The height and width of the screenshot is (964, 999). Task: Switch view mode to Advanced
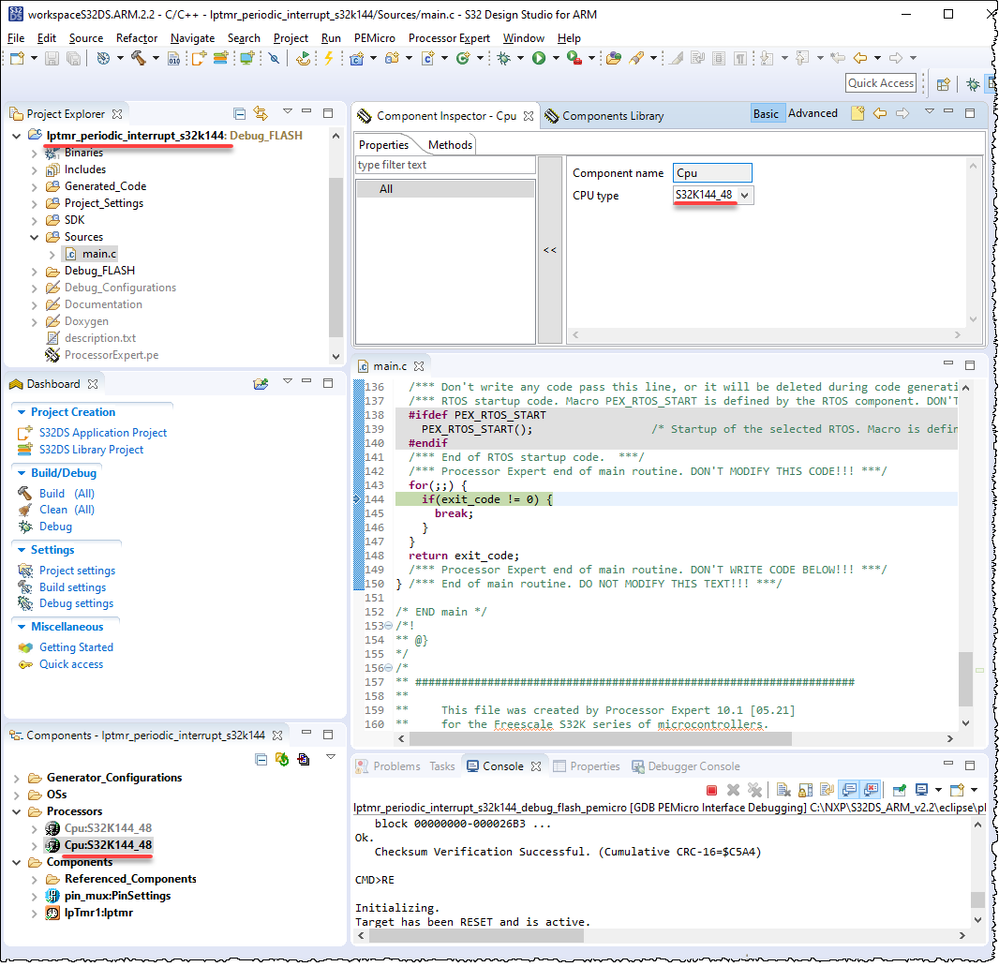[x=812, y=114]
